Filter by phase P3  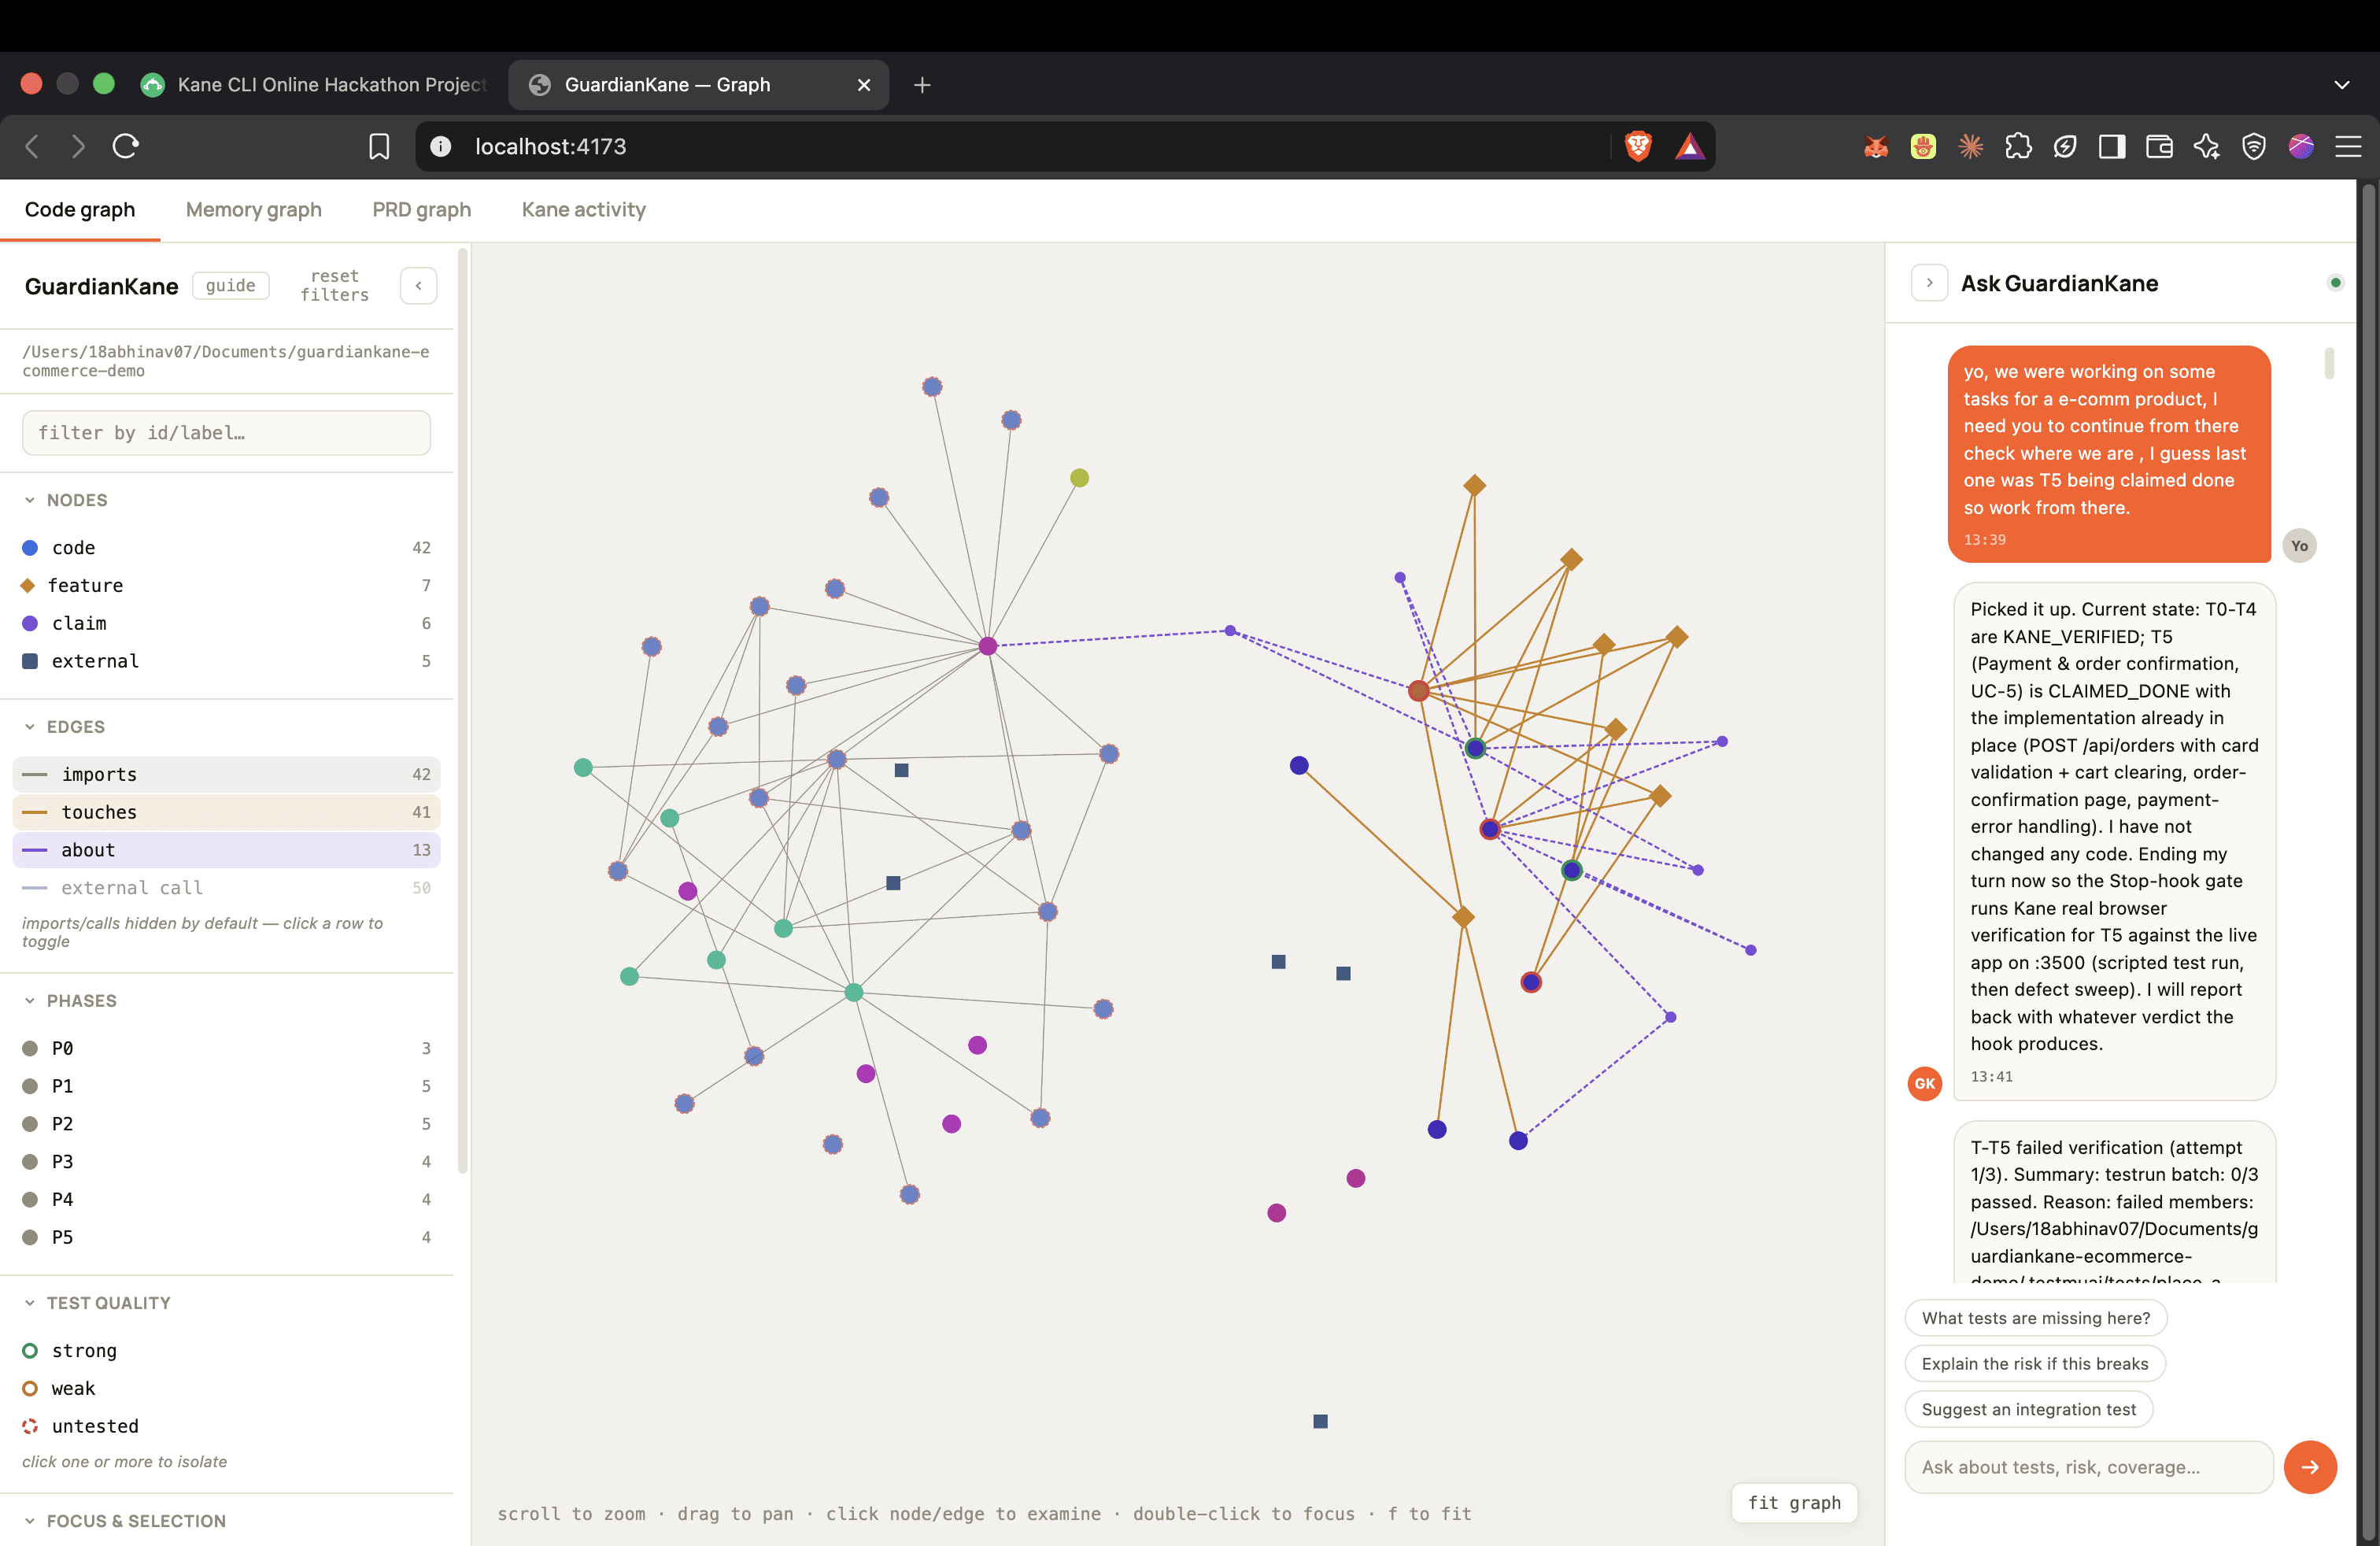pos(226,1162)
